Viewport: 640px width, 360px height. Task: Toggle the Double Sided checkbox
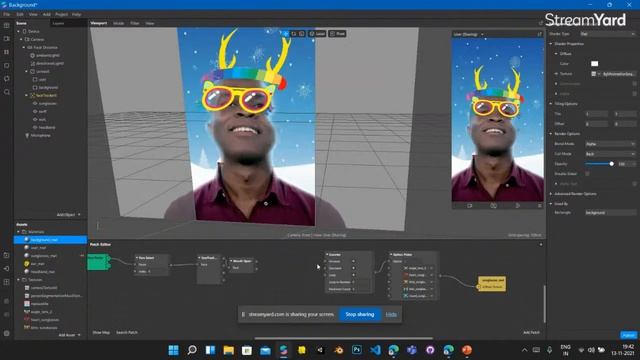click(587, 174)
